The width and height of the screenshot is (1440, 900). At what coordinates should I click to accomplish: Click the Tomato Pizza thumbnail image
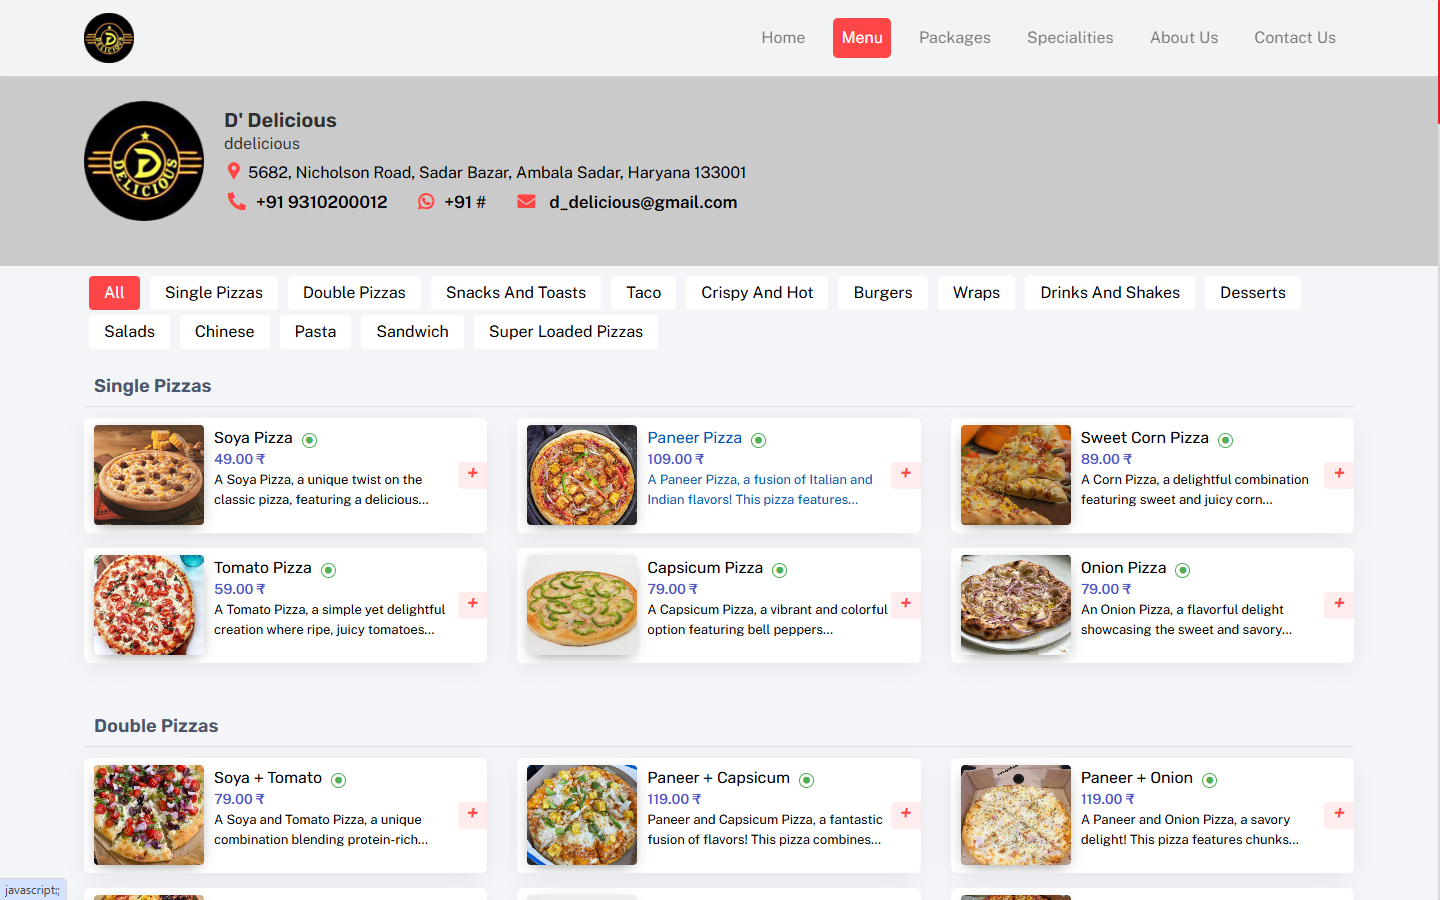(x=148, y=605)
